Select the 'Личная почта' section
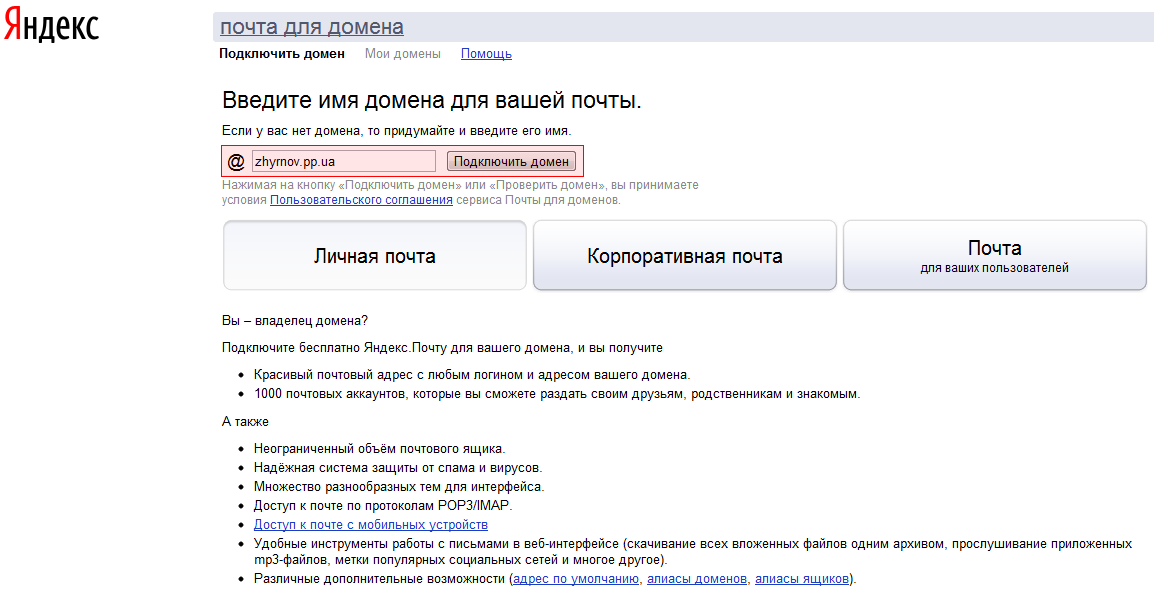The width and height of the screenshot is (1154, 592). pos(374,256)
